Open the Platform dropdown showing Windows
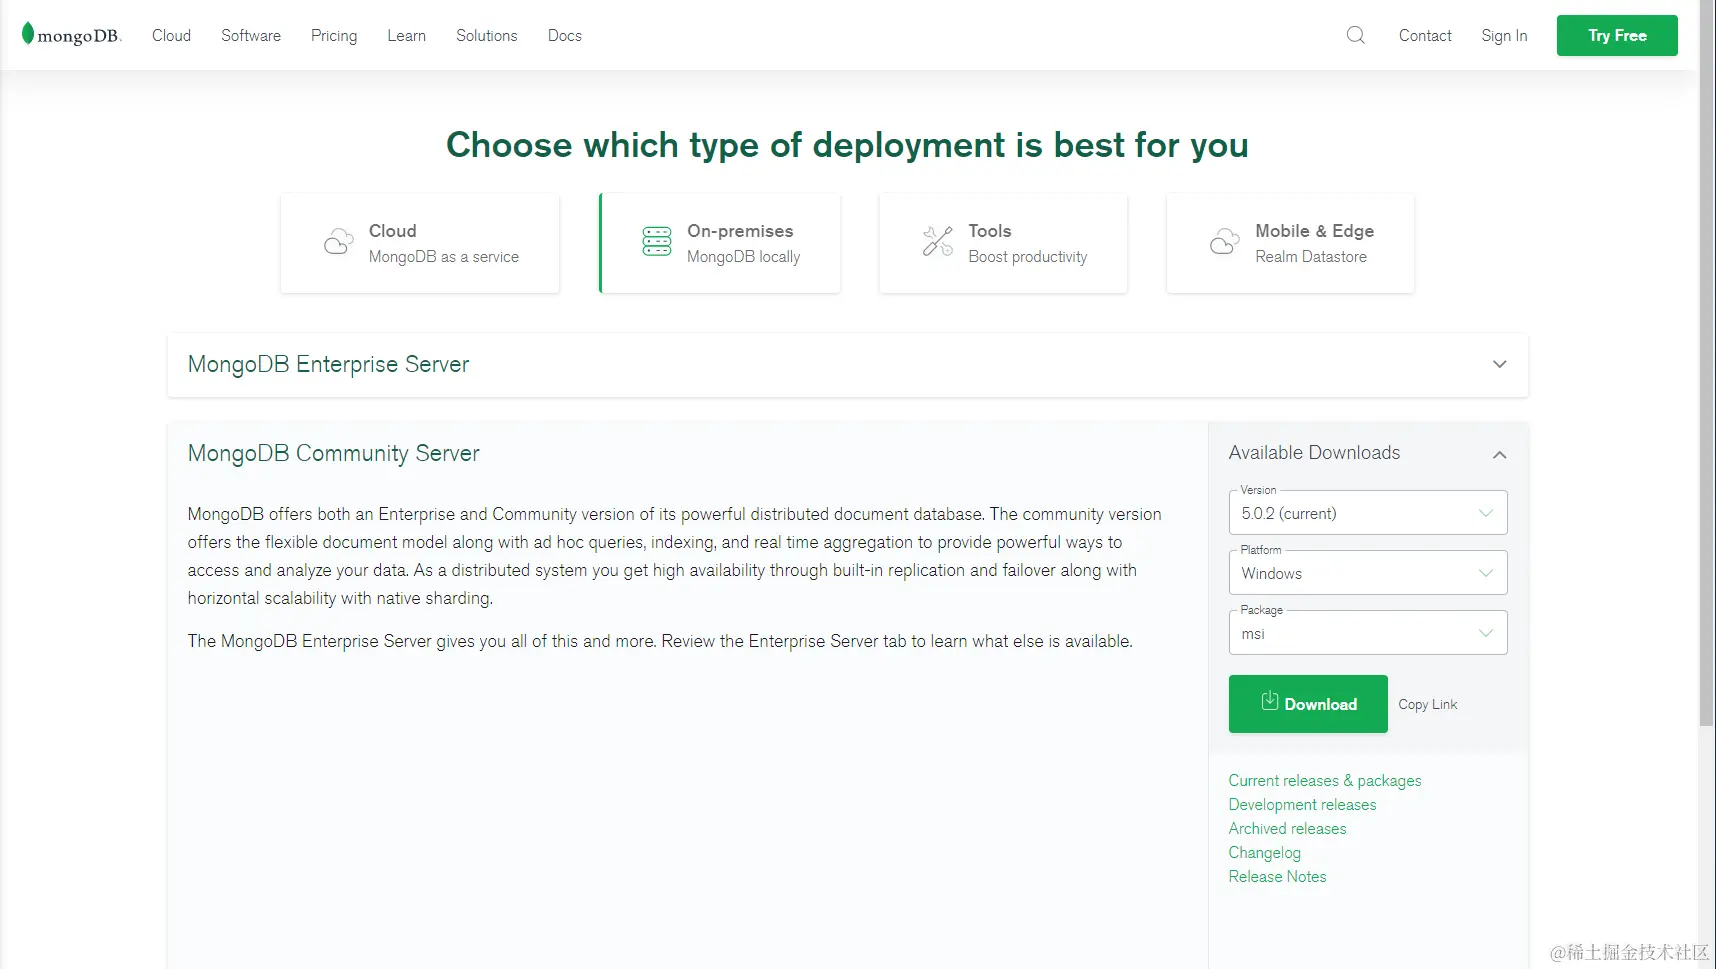 click(1368, 573)
